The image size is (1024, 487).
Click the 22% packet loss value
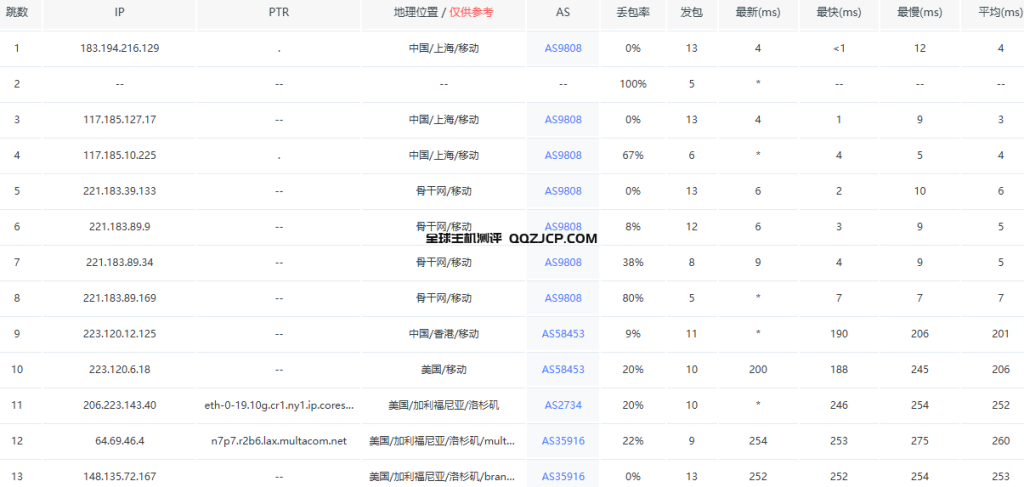[x=632, y=441]
